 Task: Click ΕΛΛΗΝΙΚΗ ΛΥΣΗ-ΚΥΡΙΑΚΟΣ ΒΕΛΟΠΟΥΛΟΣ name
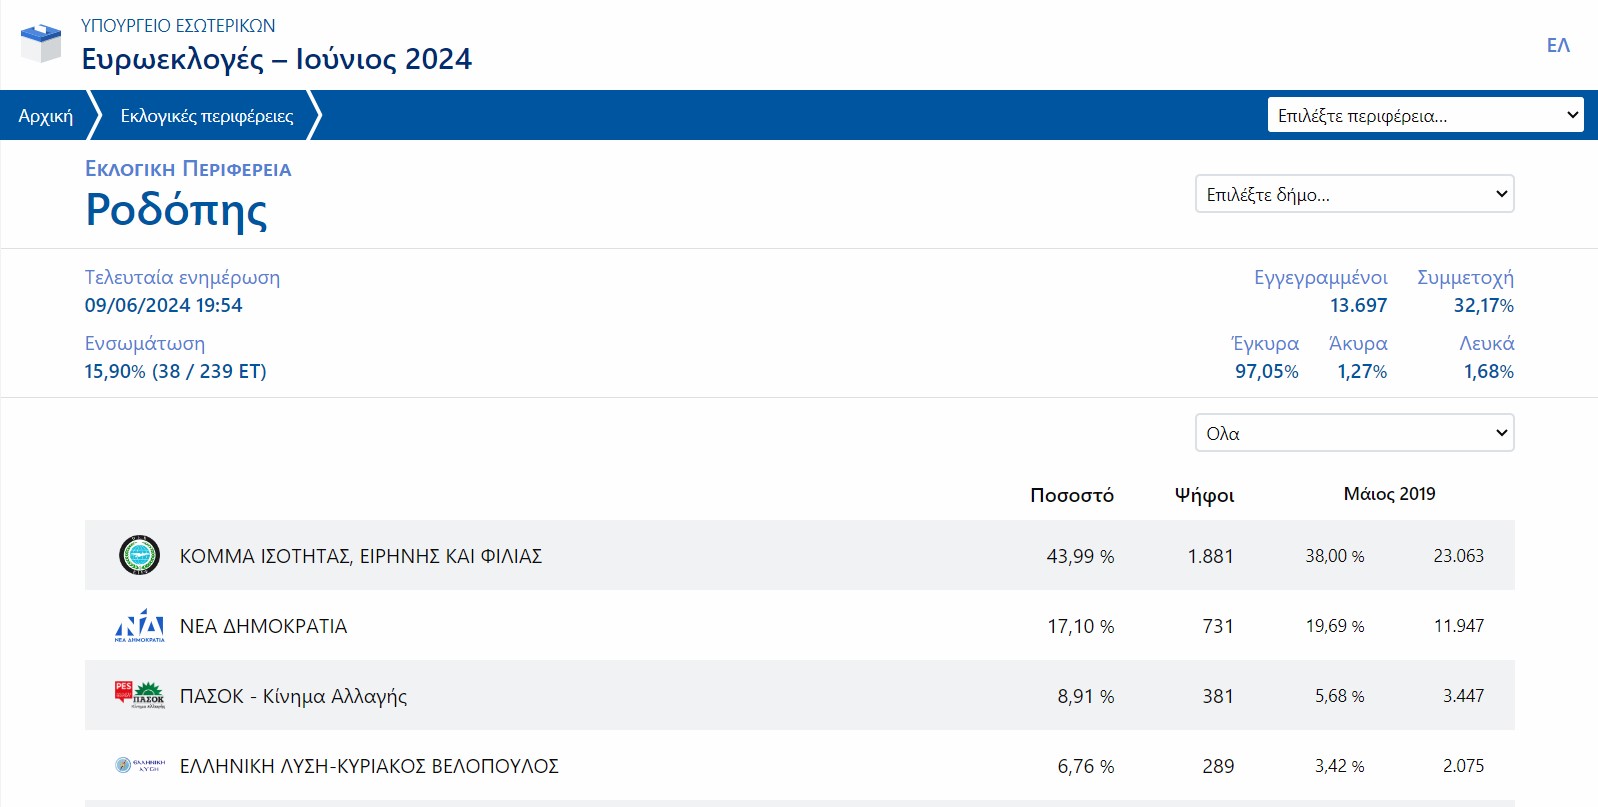pos(369,766)
